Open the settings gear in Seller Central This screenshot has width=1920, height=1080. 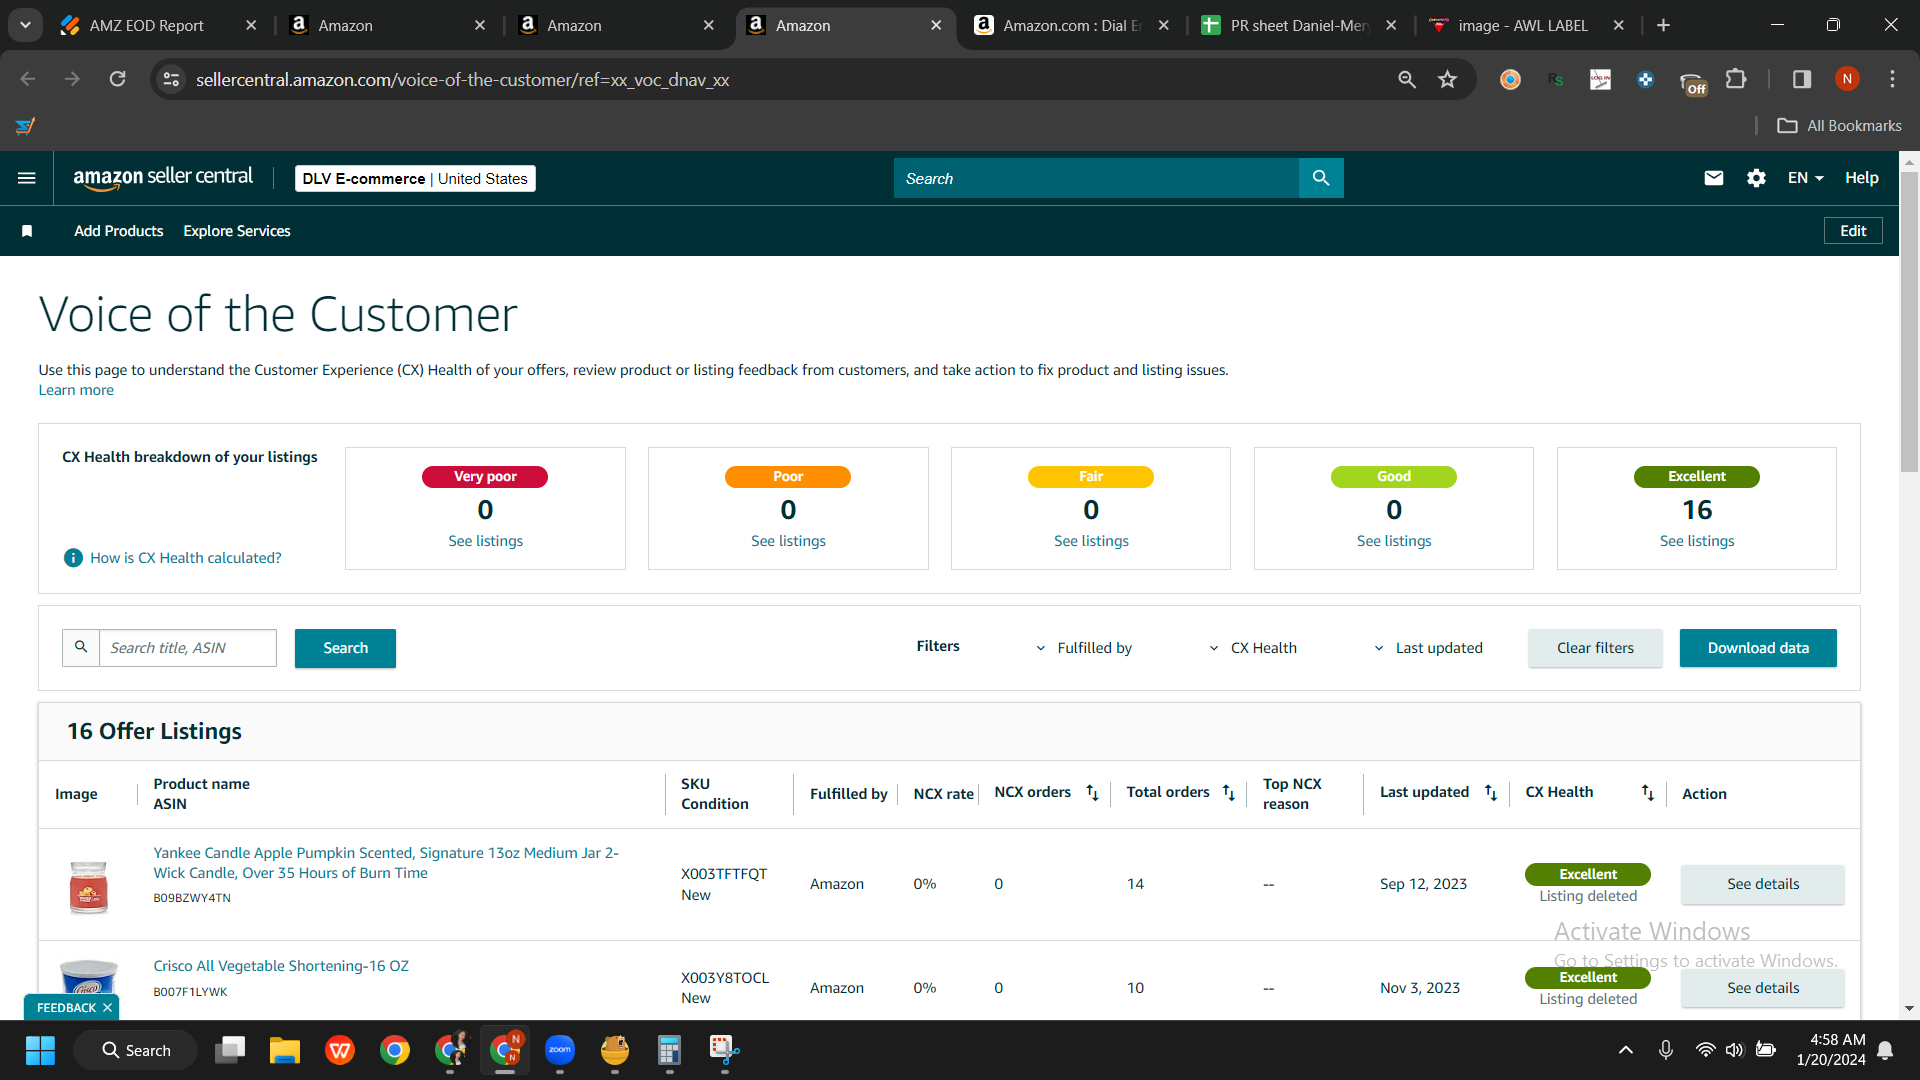coord(1756,178)
